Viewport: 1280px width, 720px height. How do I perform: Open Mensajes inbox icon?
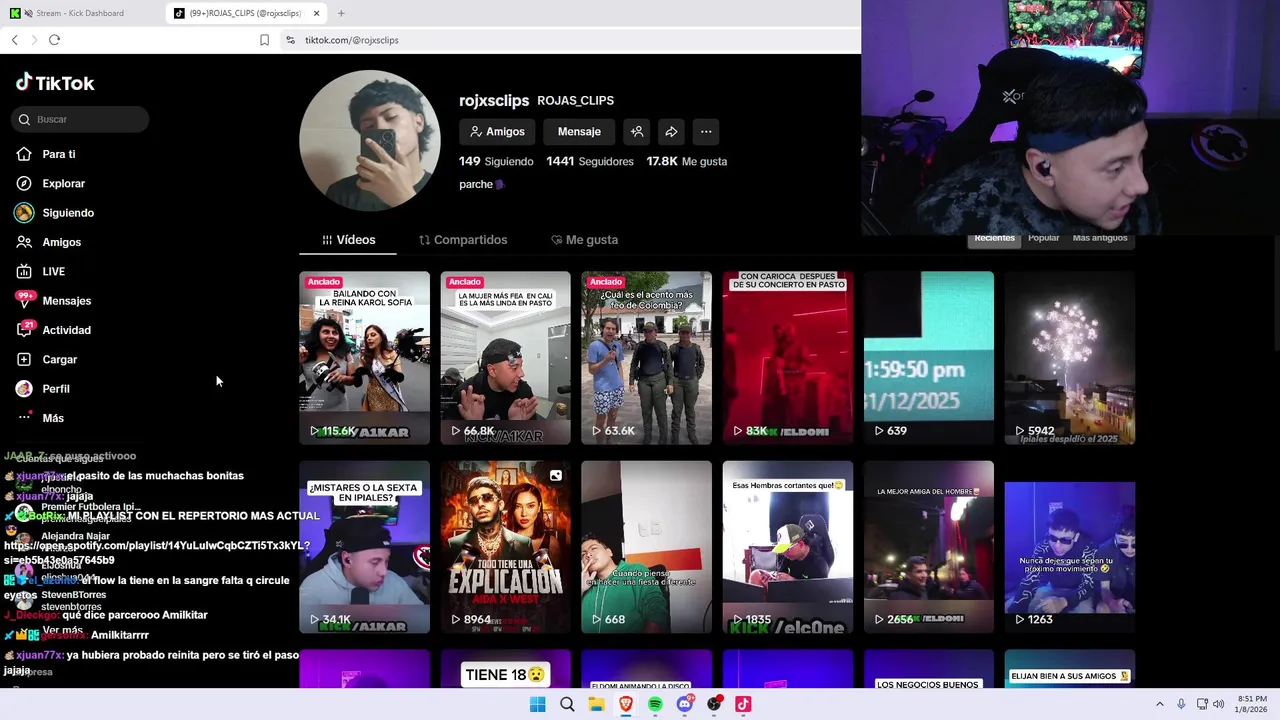pos(24,300)
